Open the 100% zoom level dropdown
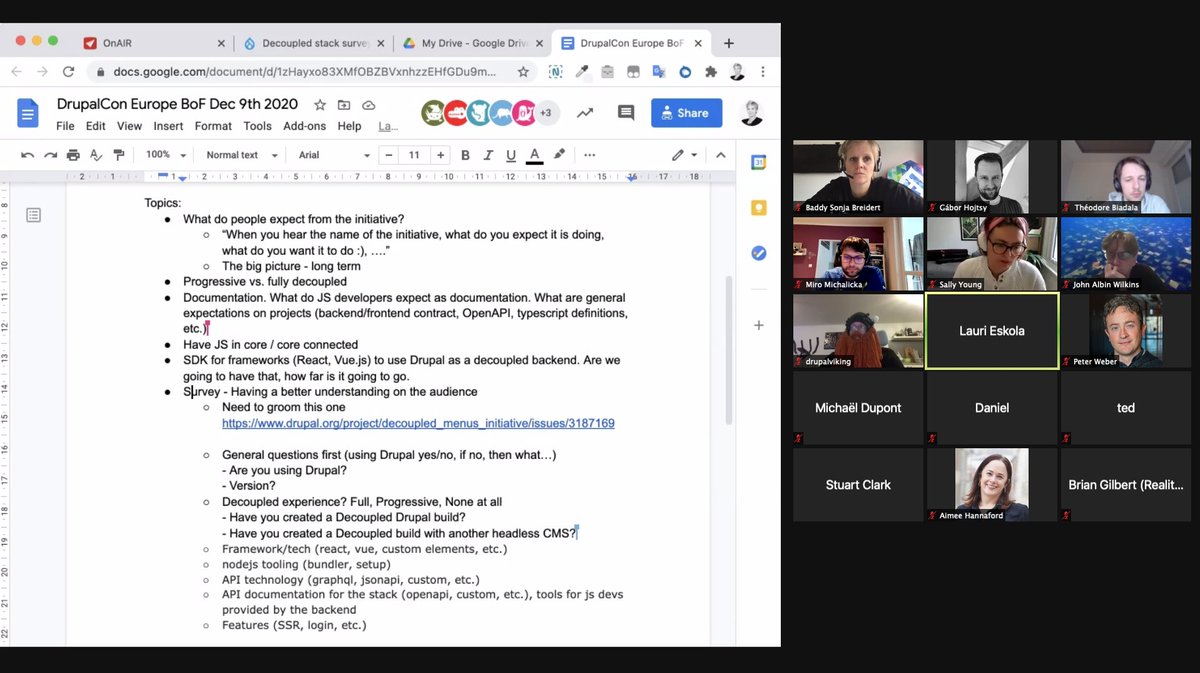The image size is (1200, 673). (166, 155)
